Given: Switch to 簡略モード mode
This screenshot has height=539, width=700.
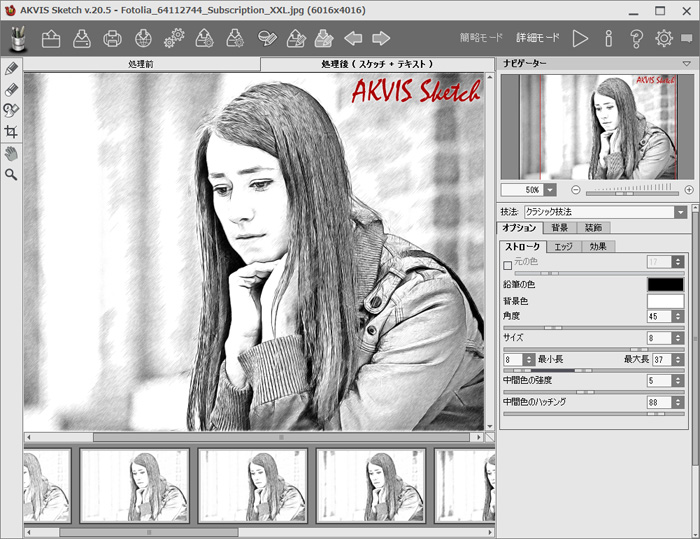Looking at the screenshot, I should (481, 39).
